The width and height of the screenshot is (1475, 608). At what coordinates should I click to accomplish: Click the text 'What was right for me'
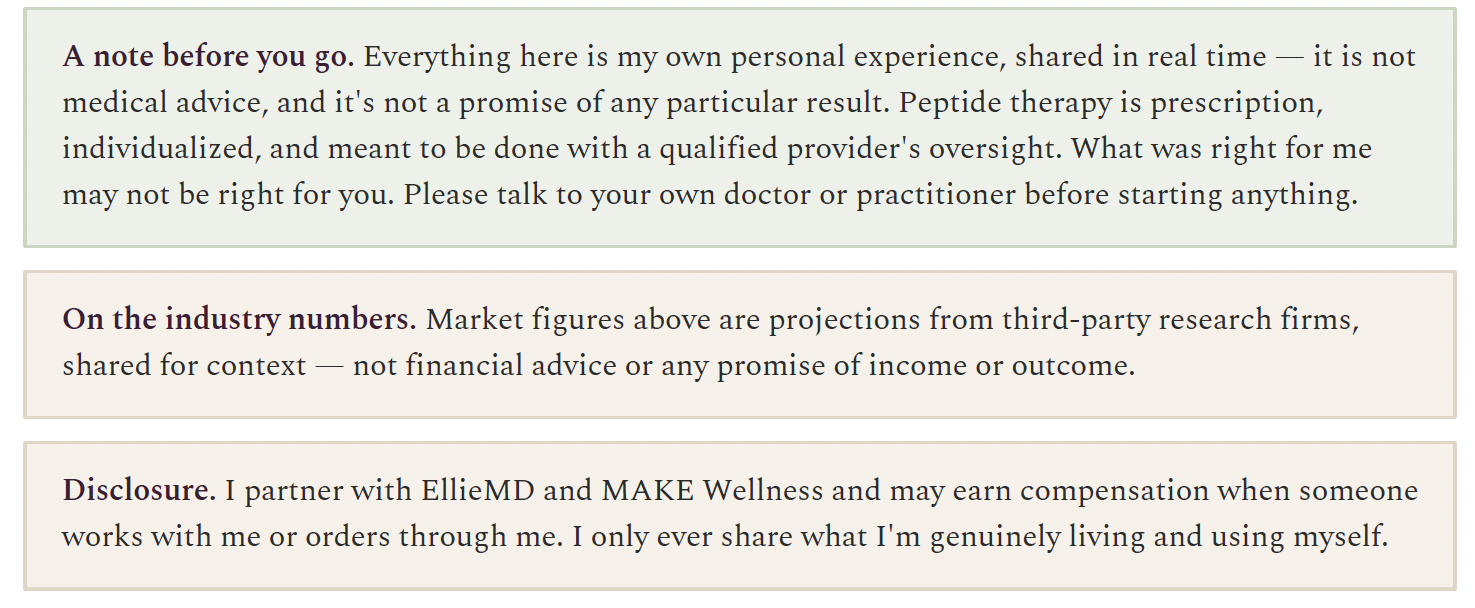[1222, 149]
